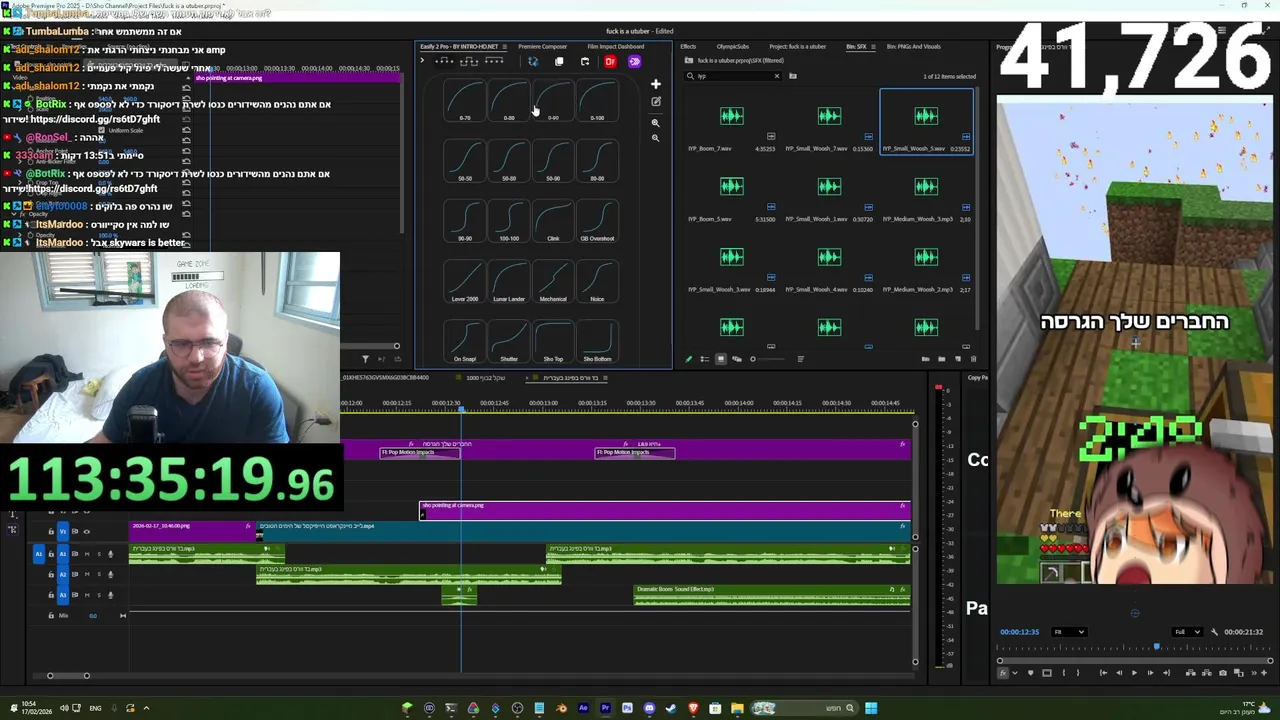Mute the A2 audio track

click(87, 574)
